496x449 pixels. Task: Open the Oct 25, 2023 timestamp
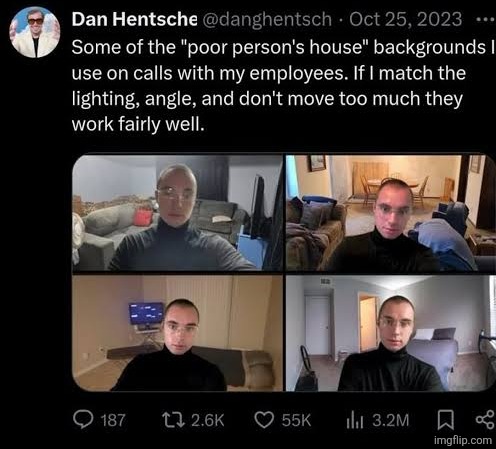pos(406,19)
